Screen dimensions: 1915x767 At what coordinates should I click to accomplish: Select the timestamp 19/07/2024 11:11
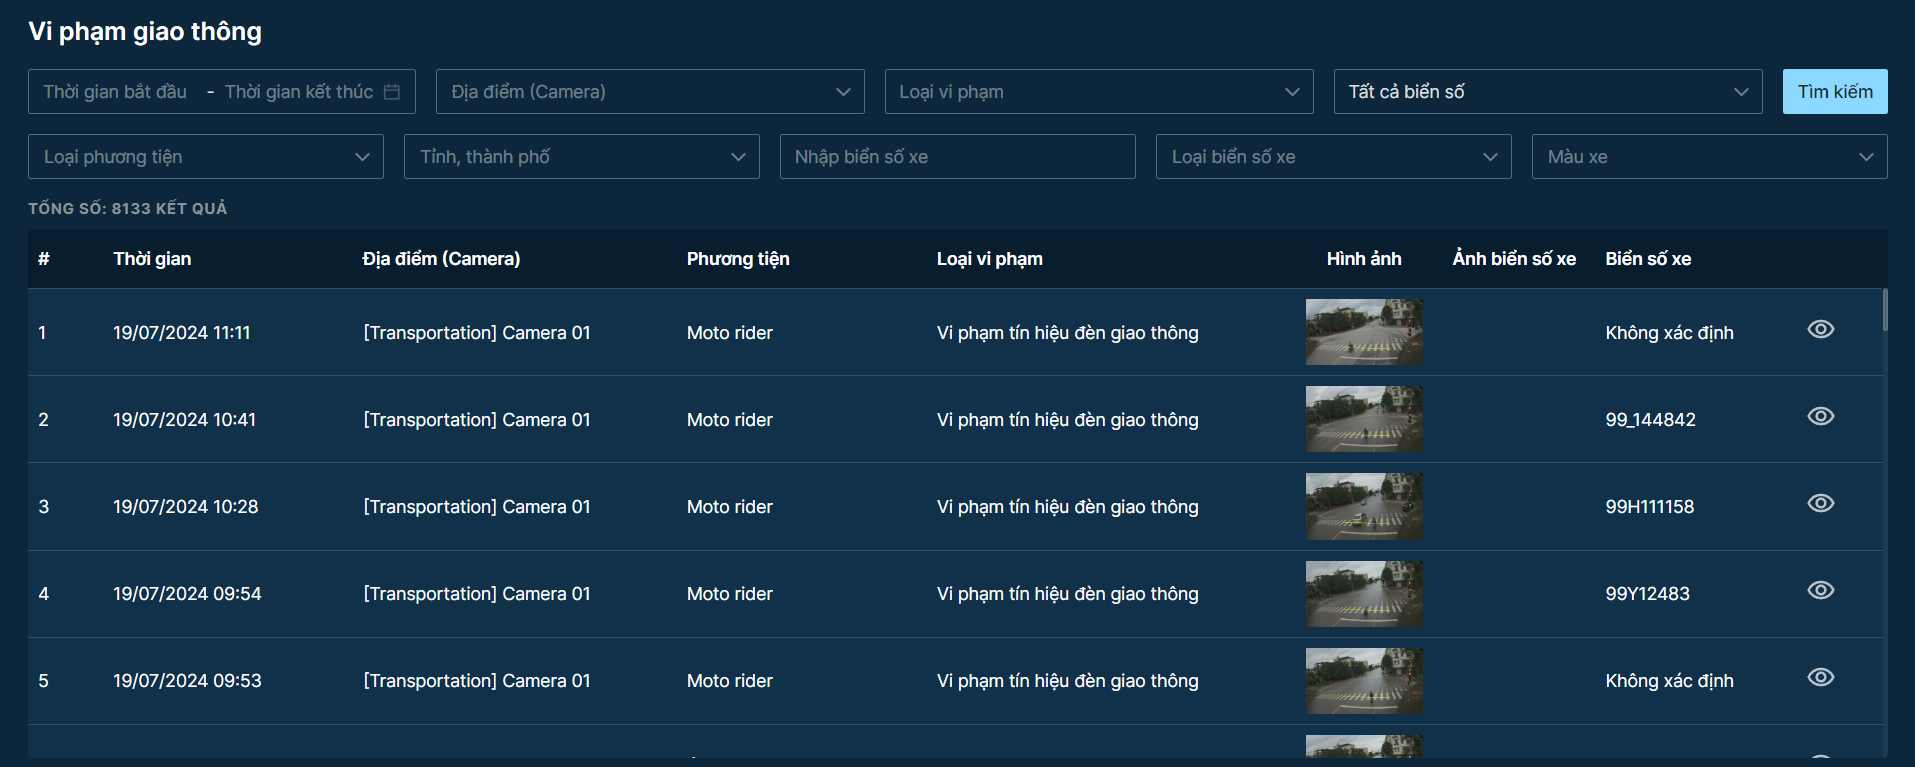(x=182, y=333)
